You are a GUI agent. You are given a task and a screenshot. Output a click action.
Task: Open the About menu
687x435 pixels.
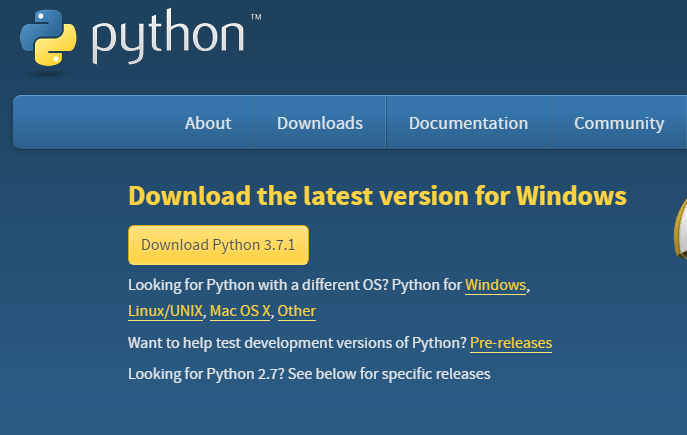point(208,123)
